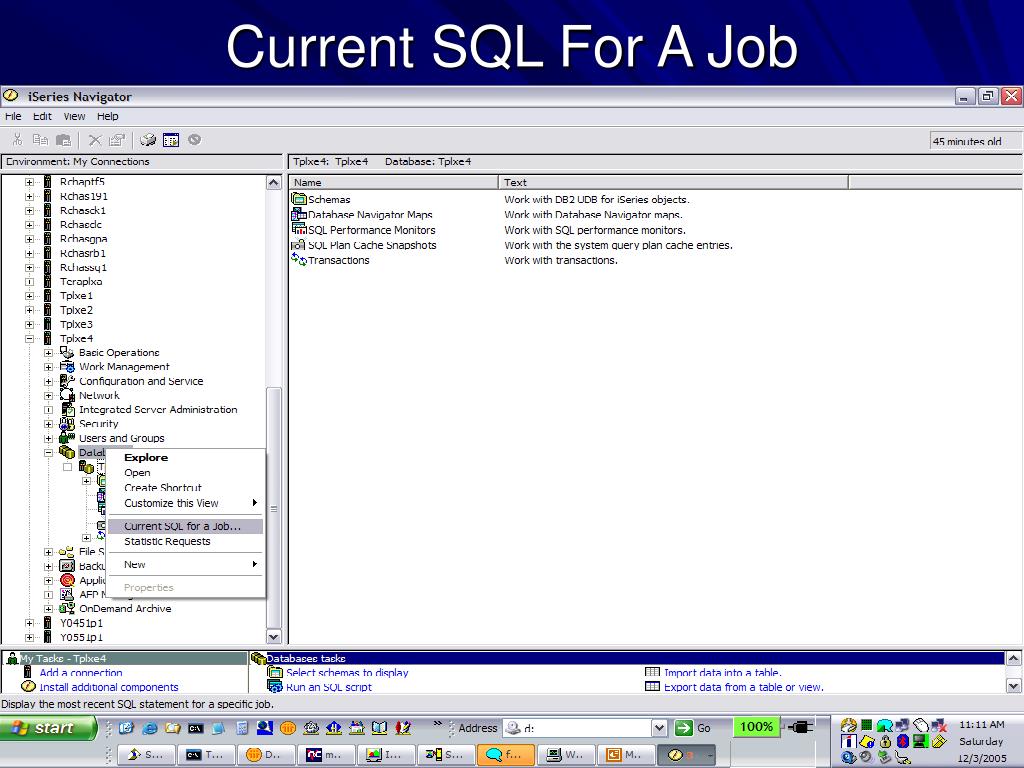
Task: Collapse the Tplxe4 server node
Action: (x=29, y=338)
